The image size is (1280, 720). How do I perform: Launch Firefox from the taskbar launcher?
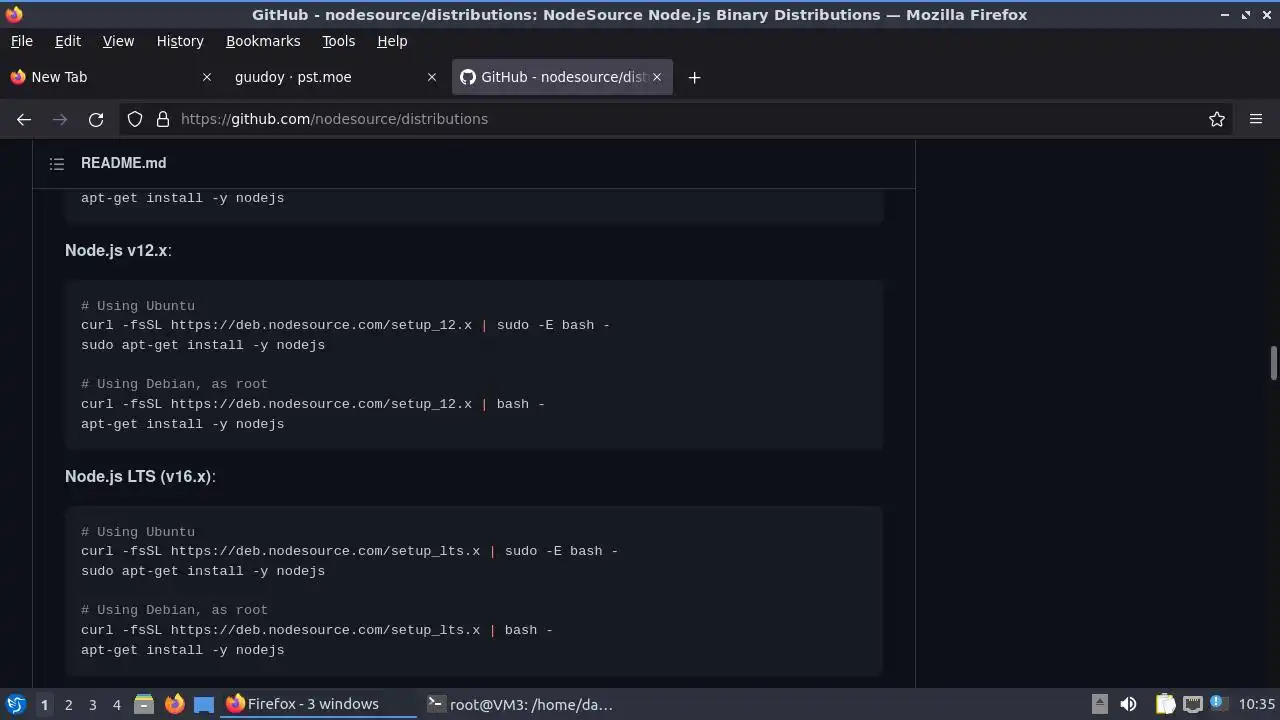(x=174, y=704)
